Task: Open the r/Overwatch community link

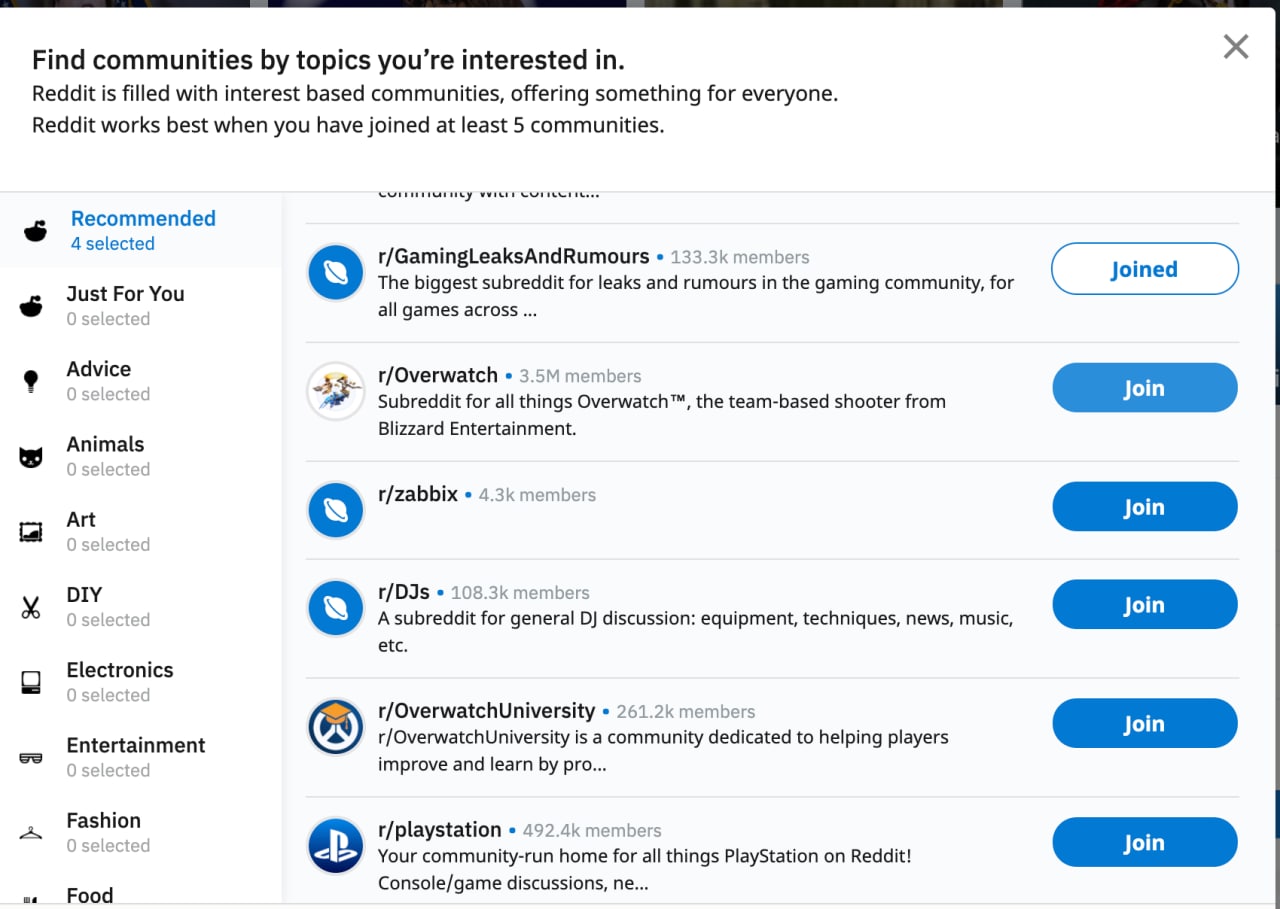Action: (x=438, y=376)
